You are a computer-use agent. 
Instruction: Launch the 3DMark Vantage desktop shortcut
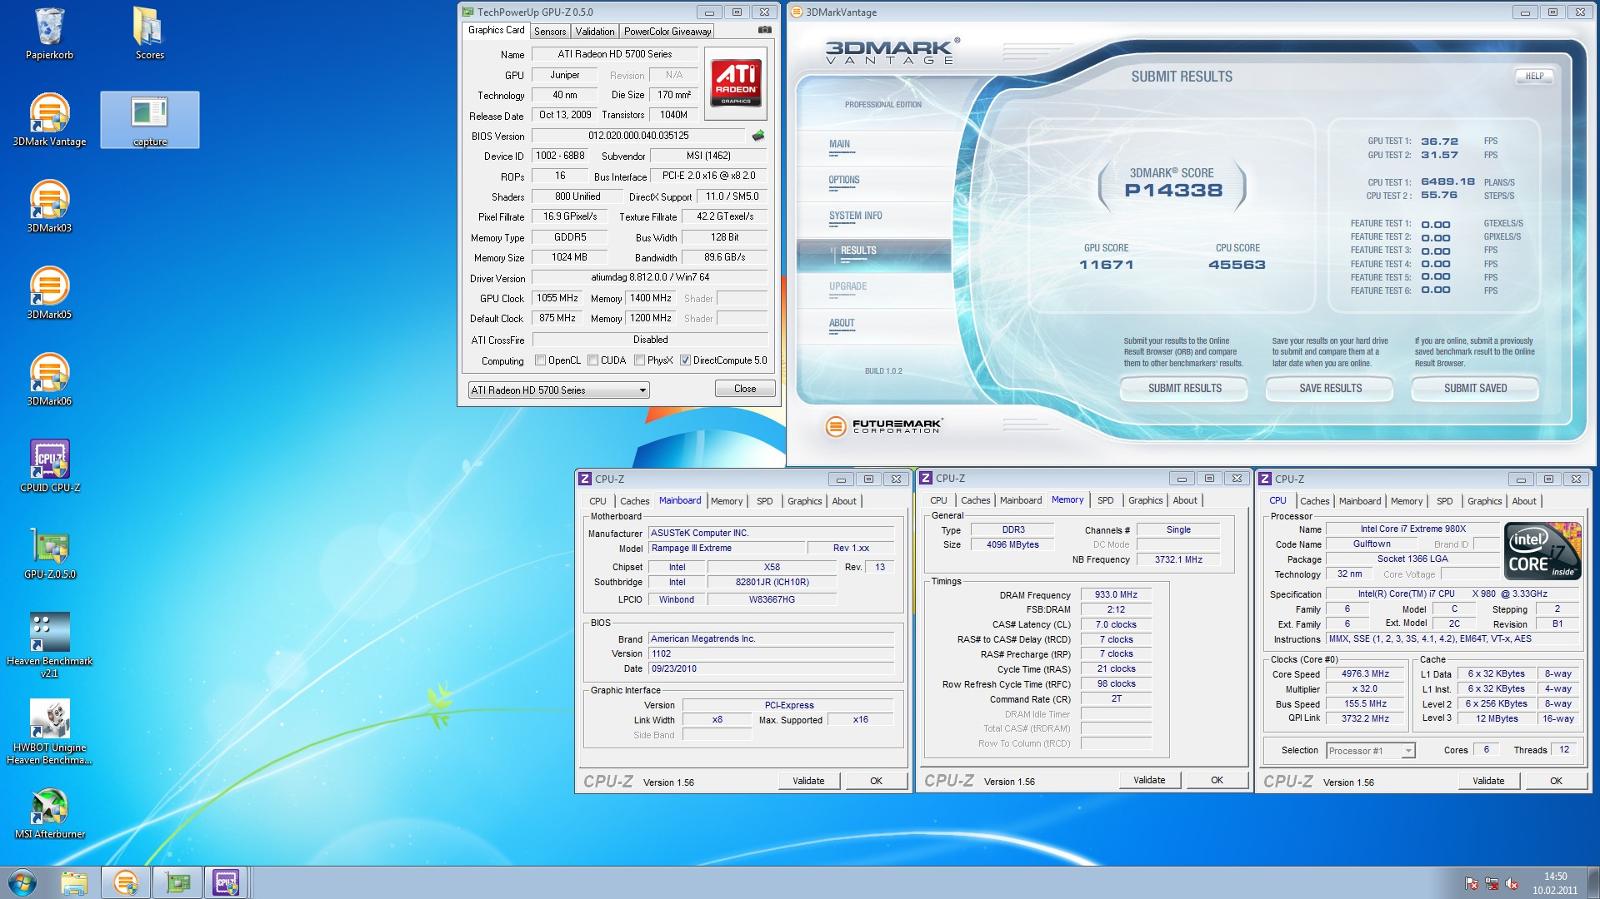pyautogui.click(x=49, y=119)
